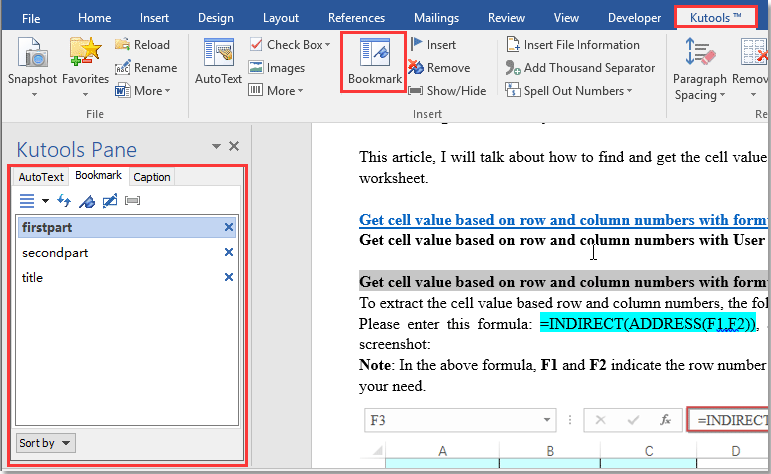This screenshot has height=474, width=771.
Task: Click the bookmark list view icon in pane
Action: tap(27, 201)
